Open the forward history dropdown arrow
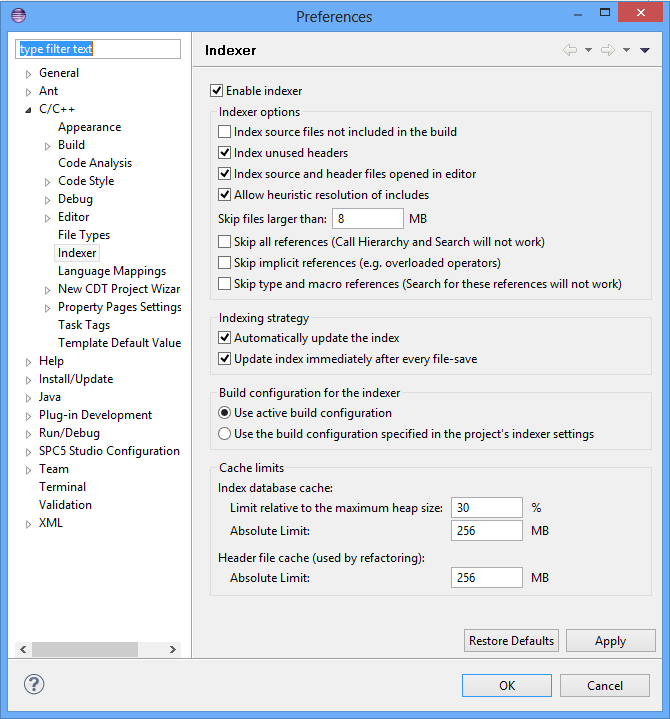 [626, 50]
